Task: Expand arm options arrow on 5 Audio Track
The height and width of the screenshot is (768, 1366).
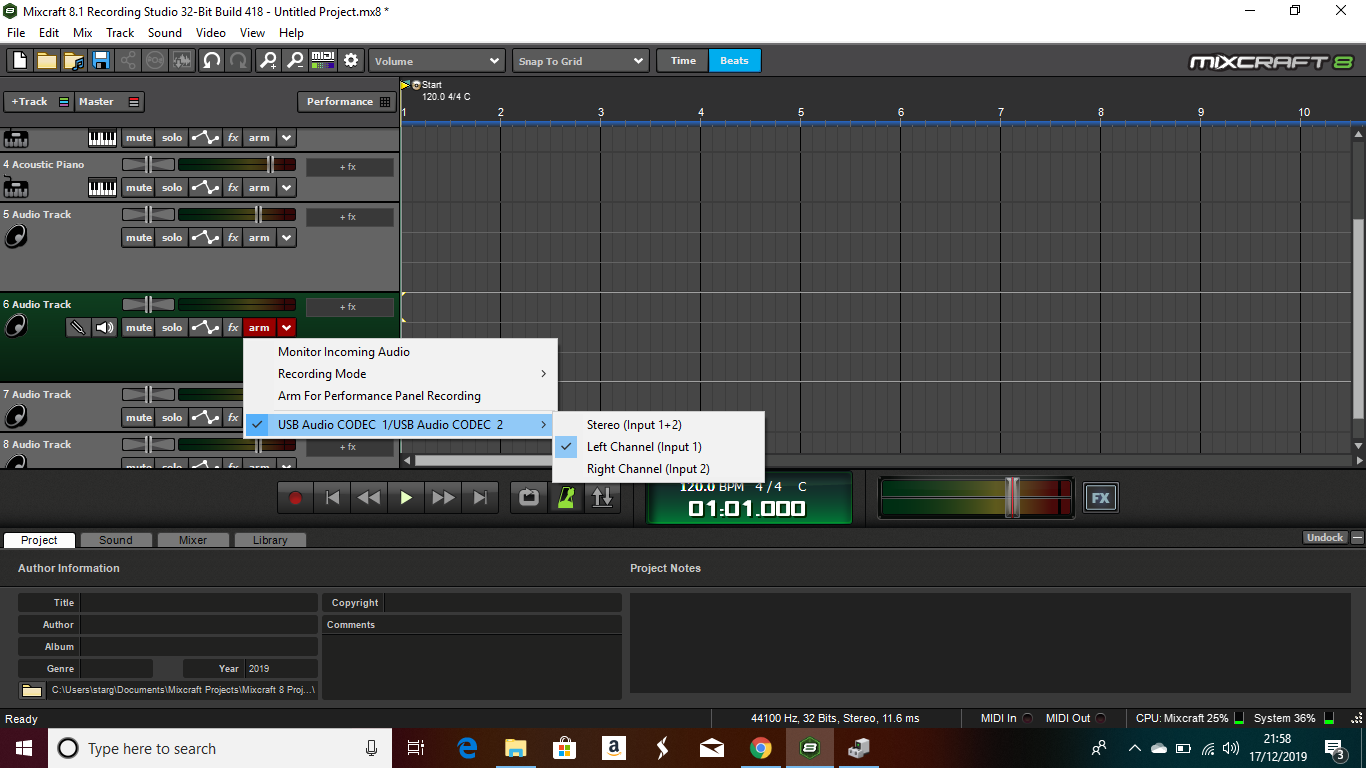Action: pos(287,238)
